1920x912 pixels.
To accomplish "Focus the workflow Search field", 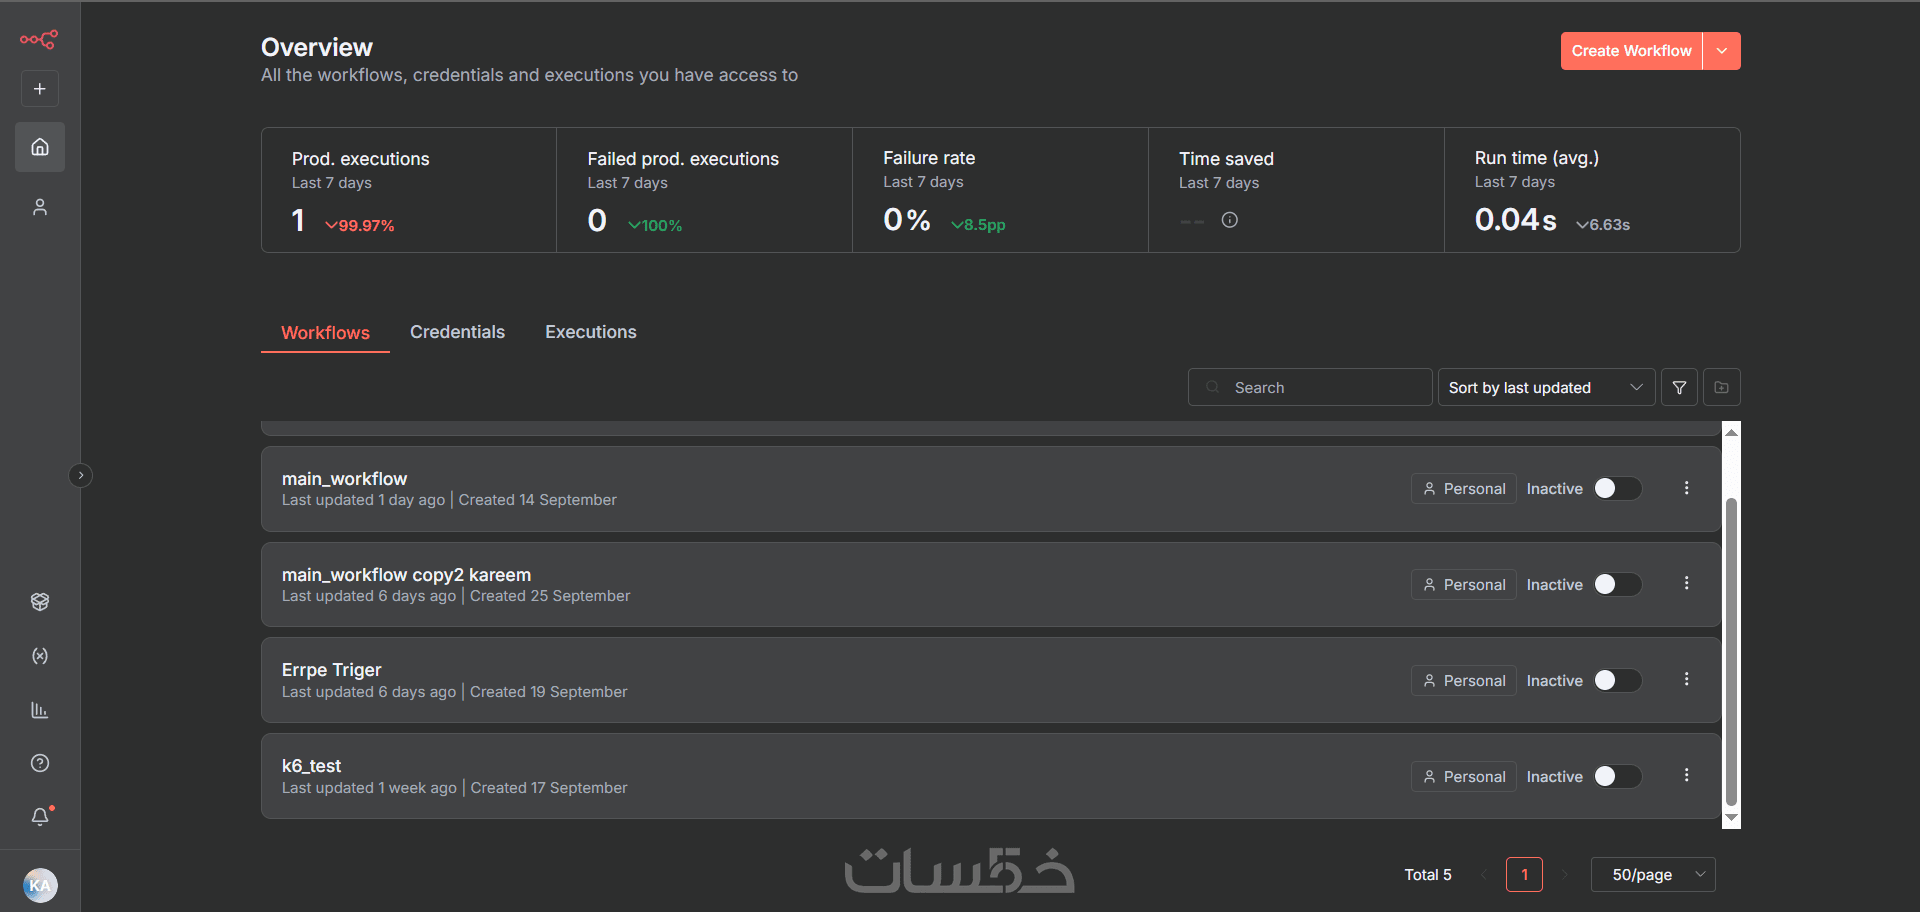I will point(1310,387).
